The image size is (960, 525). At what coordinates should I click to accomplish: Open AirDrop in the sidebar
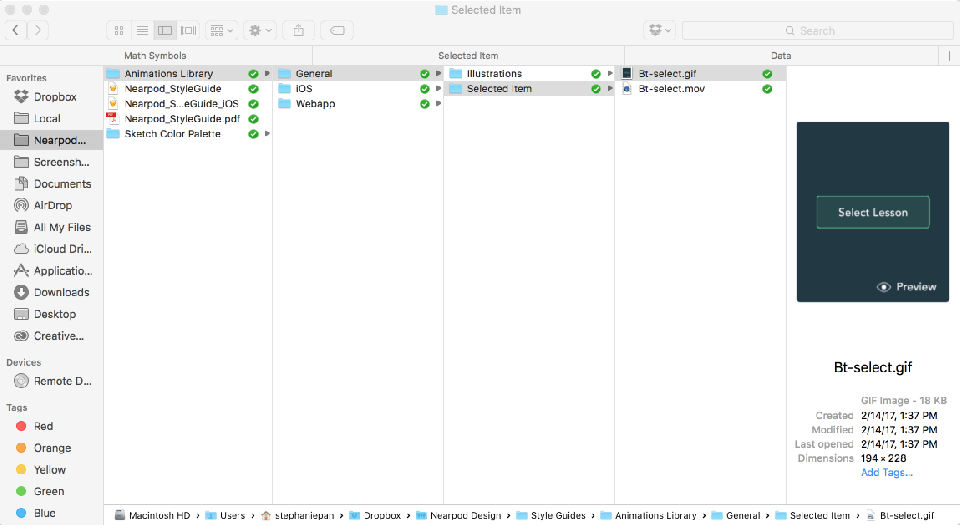(x=51, y=206)
